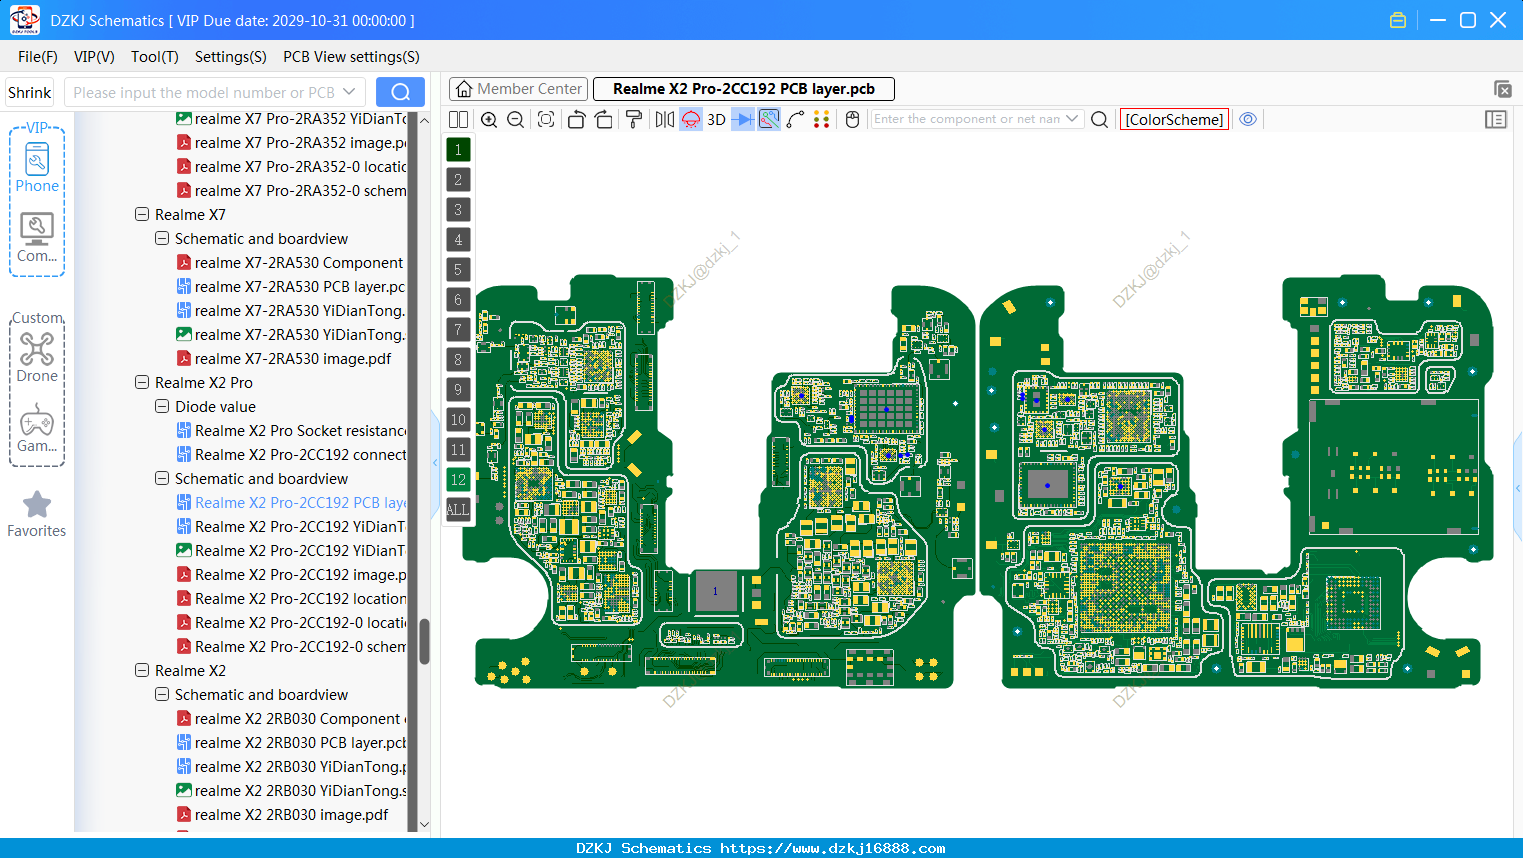Click the split view icon in the PCB toolbar
The image size is (1523, 858).
pyautogui.click(x=458, y=119)
